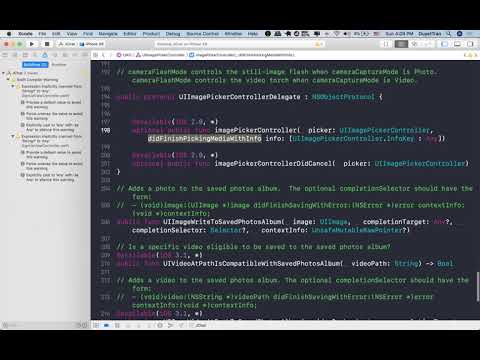The image size is (480, 360).
Task: Click UIImagePickerController in jump bar
Action: 161,55
